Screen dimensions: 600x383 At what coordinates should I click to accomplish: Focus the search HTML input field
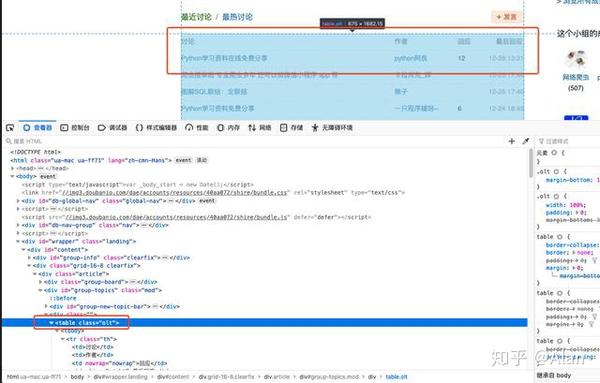tap(253, 141)
